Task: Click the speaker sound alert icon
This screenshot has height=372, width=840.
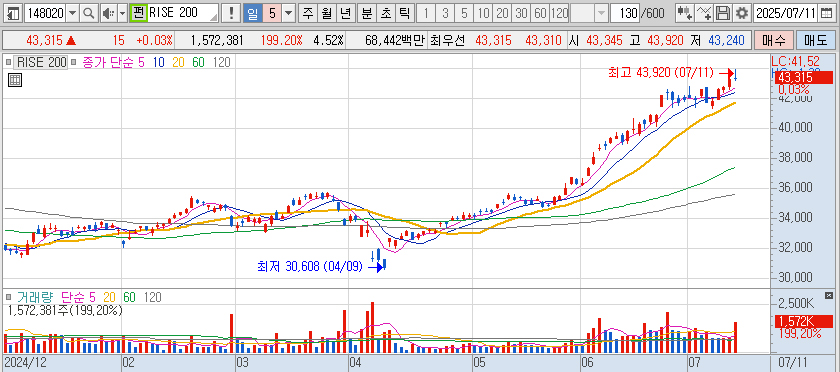Action: (x=108, y=13)
